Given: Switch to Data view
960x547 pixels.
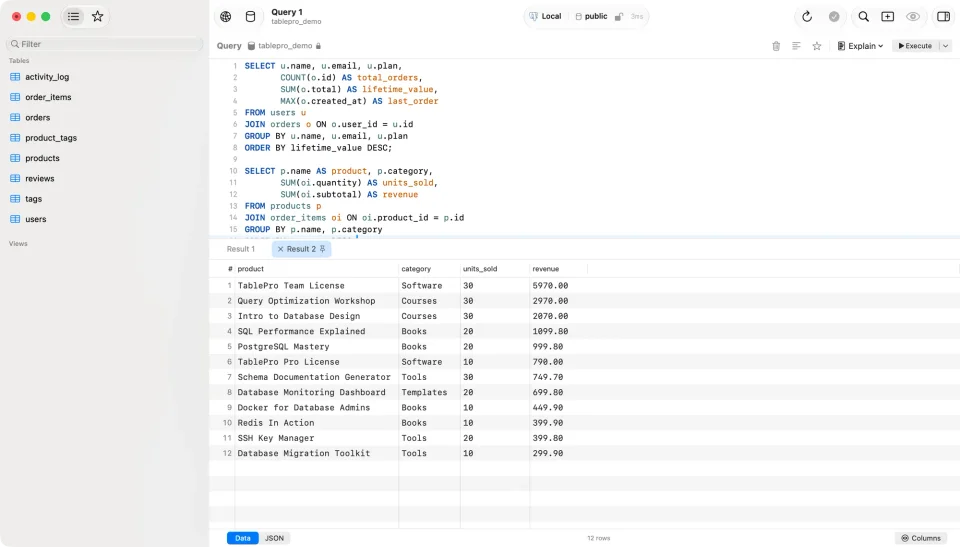Looking at the screenshot, I should pyautogui.click(x=242, y=538).
